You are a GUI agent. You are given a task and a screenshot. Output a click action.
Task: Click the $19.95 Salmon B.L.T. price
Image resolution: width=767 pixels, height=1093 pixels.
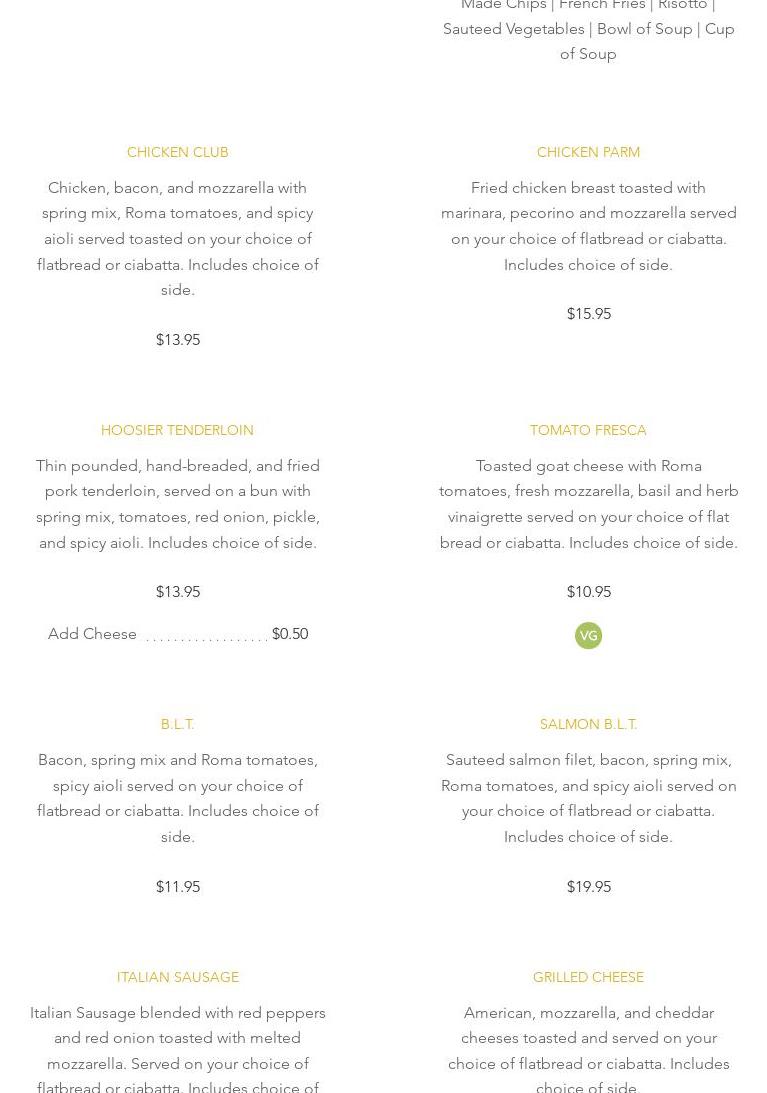588,887
